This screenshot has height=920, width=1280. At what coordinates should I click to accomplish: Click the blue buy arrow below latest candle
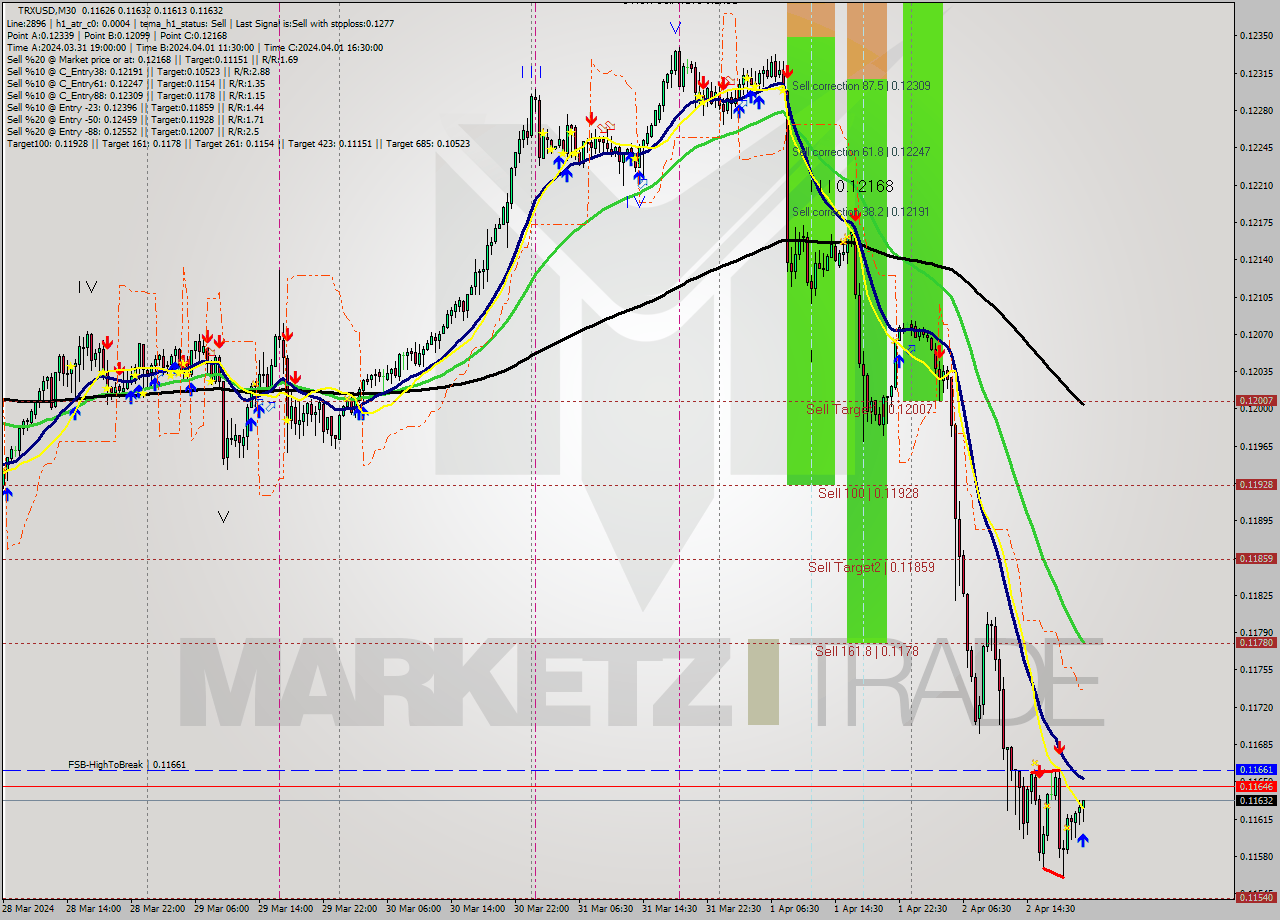click(x=1082, y=840)
